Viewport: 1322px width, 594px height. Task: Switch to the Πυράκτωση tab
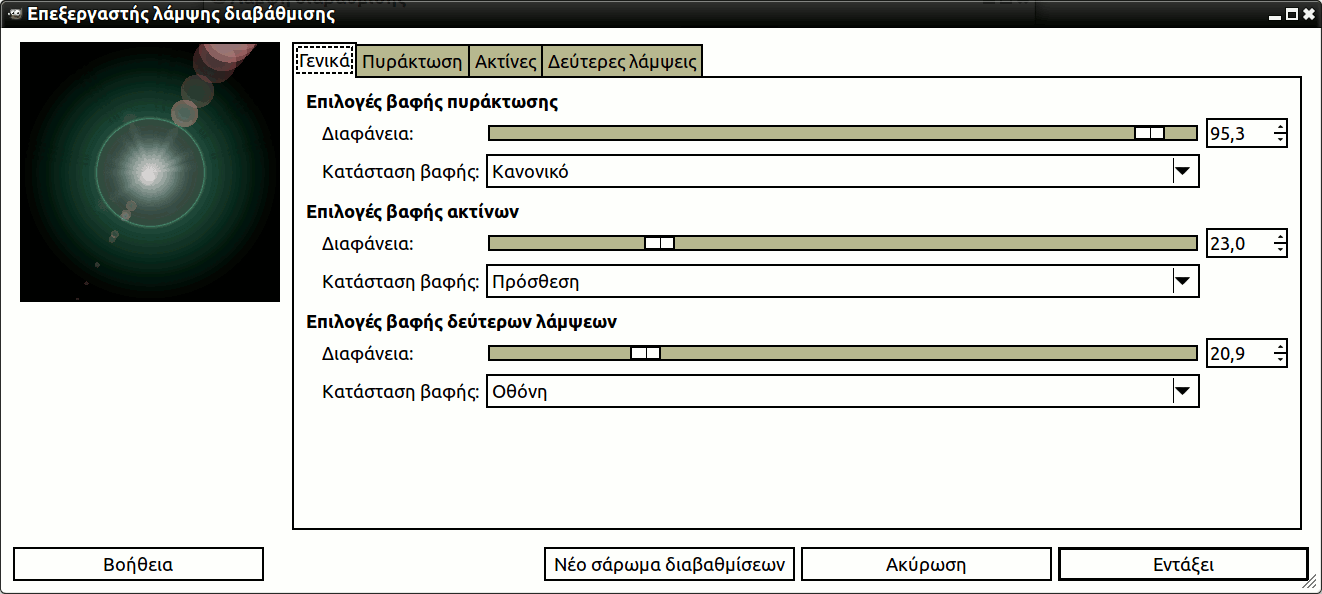(413, 61)
